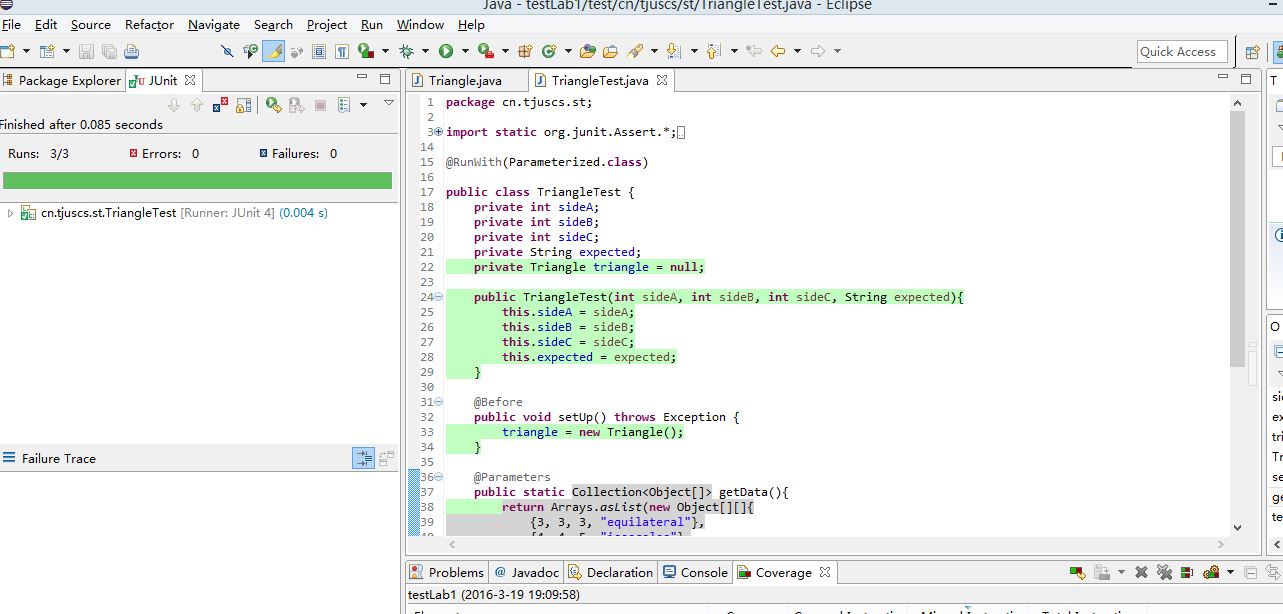The image size is (1283, 614).
Task: Click the New Java Class icon
Action: tap(549, 51)
